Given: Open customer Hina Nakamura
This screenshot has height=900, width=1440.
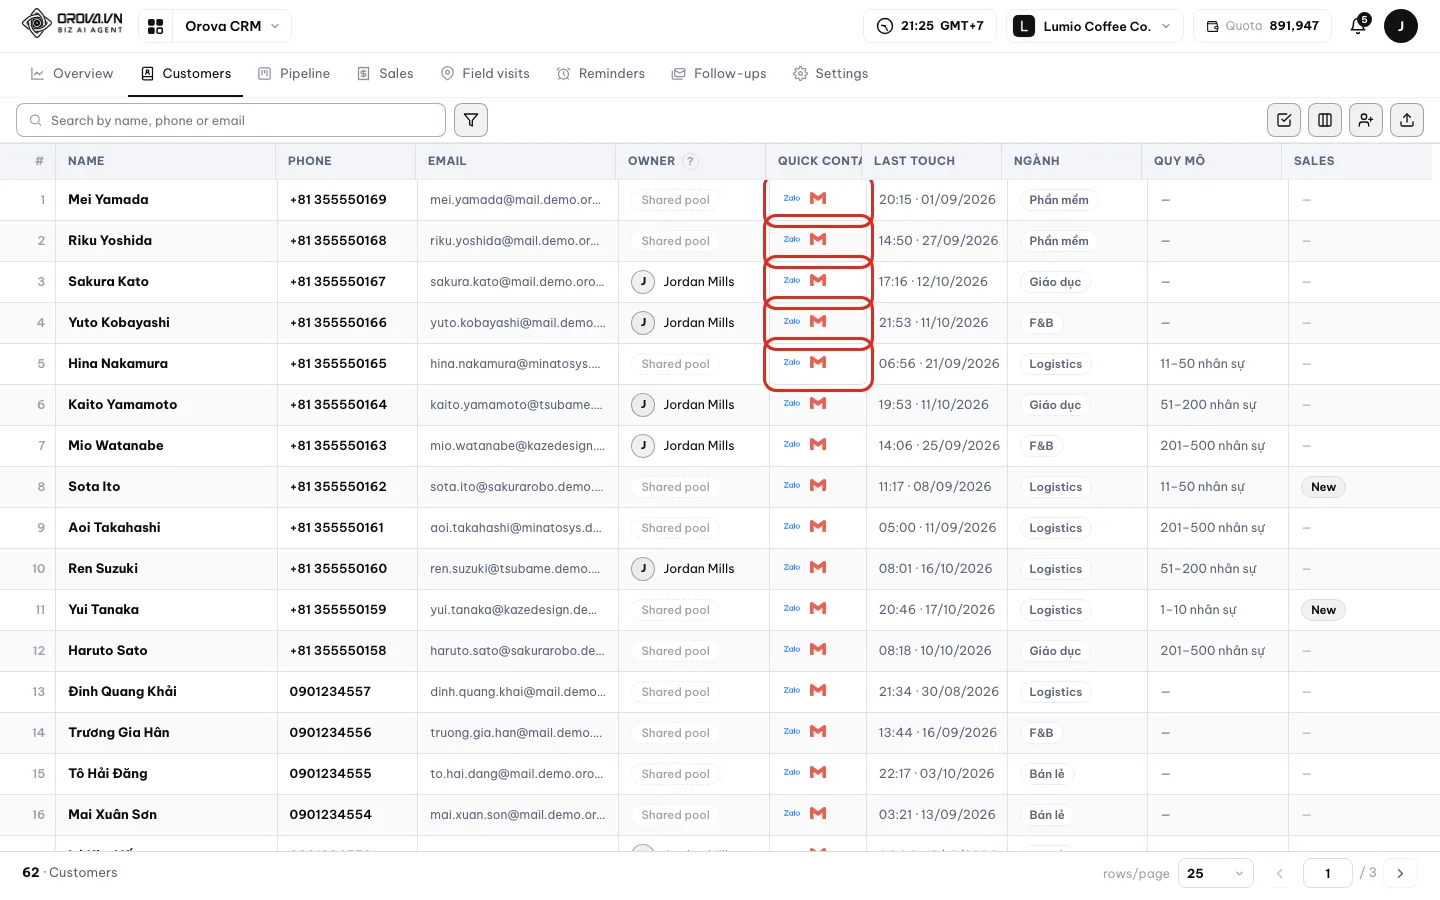Looking at the screenshot, I should [118, 364].
